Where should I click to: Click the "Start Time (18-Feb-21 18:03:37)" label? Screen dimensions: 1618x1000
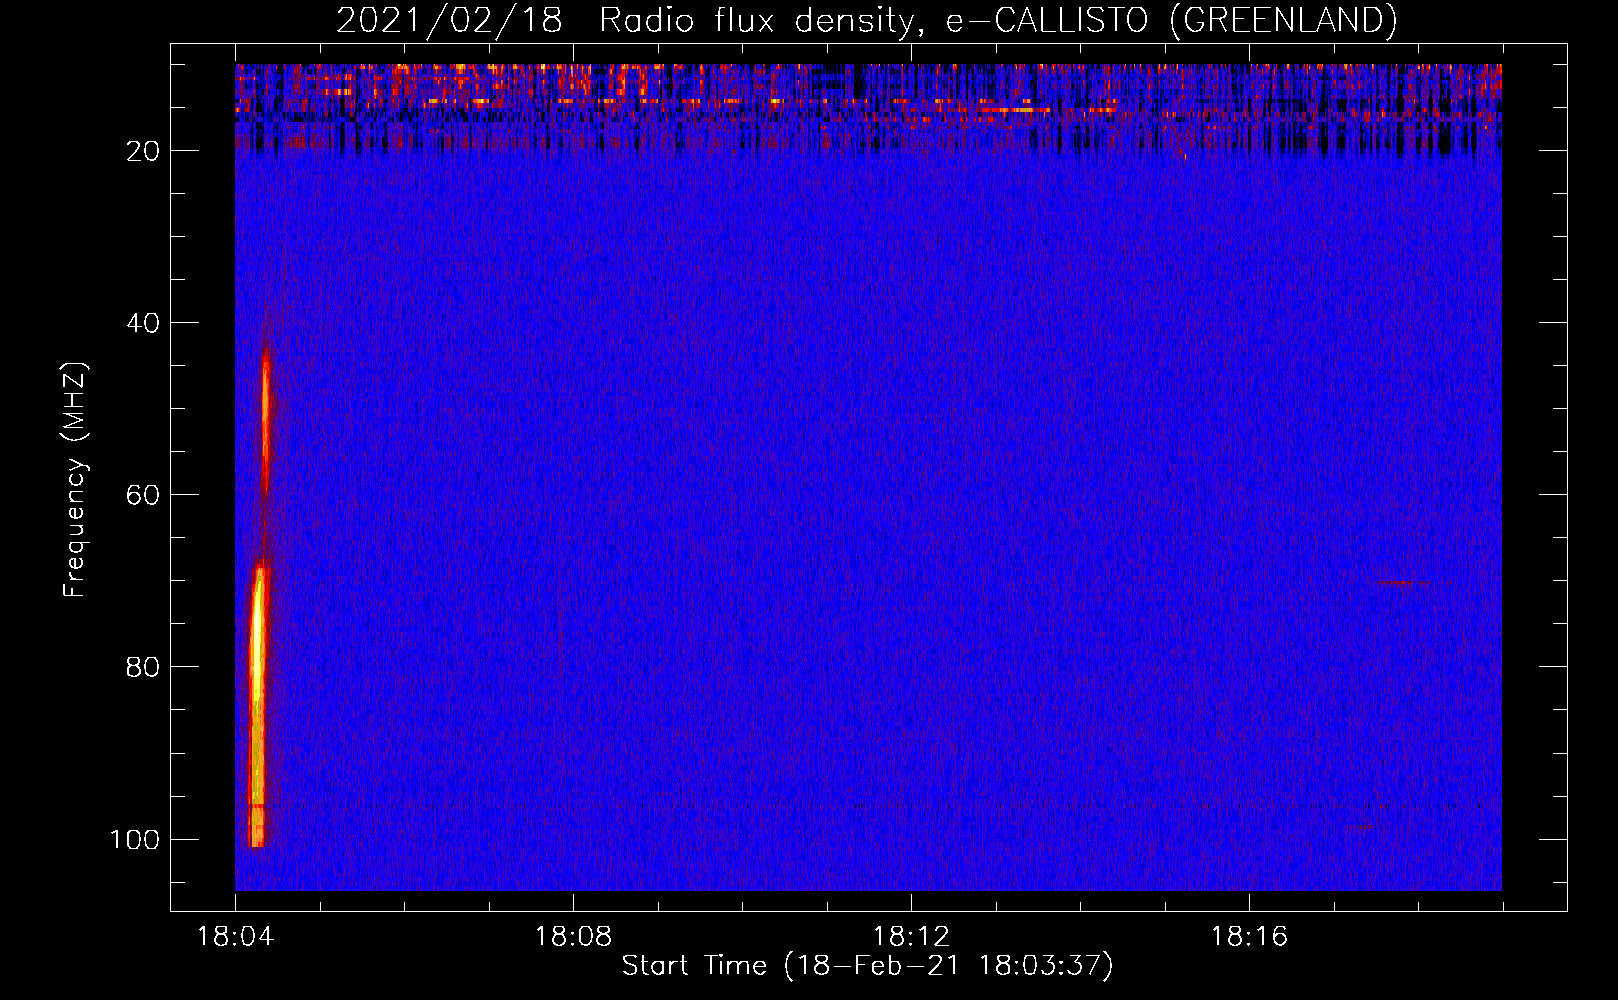tap(867, 965)
